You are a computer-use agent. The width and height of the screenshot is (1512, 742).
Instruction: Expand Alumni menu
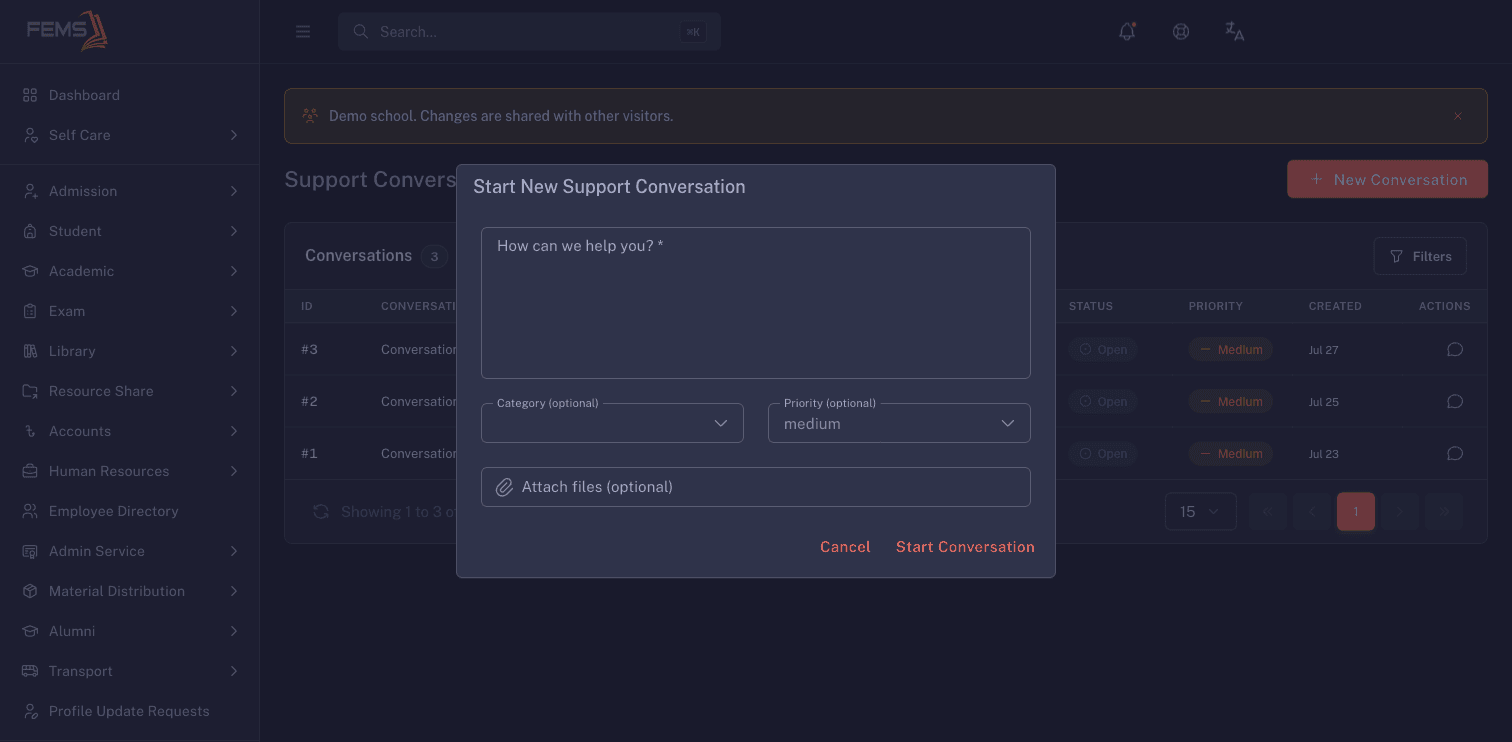point(130,631)
